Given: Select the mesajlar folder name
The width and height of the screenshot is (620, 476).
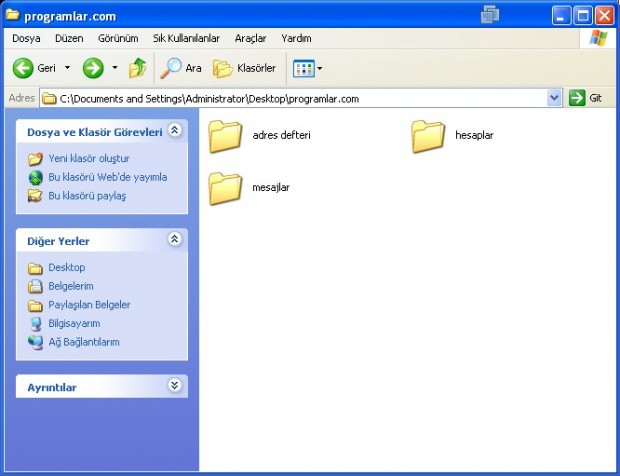Looking at the screenshot, I should point(271,187).
